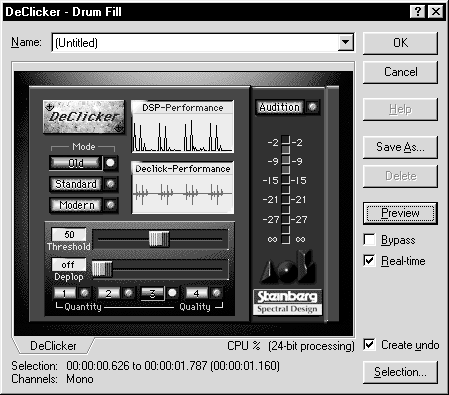Select Modern mode LED indicator
This screenshot has width=449, height=395.
[110, 205]
